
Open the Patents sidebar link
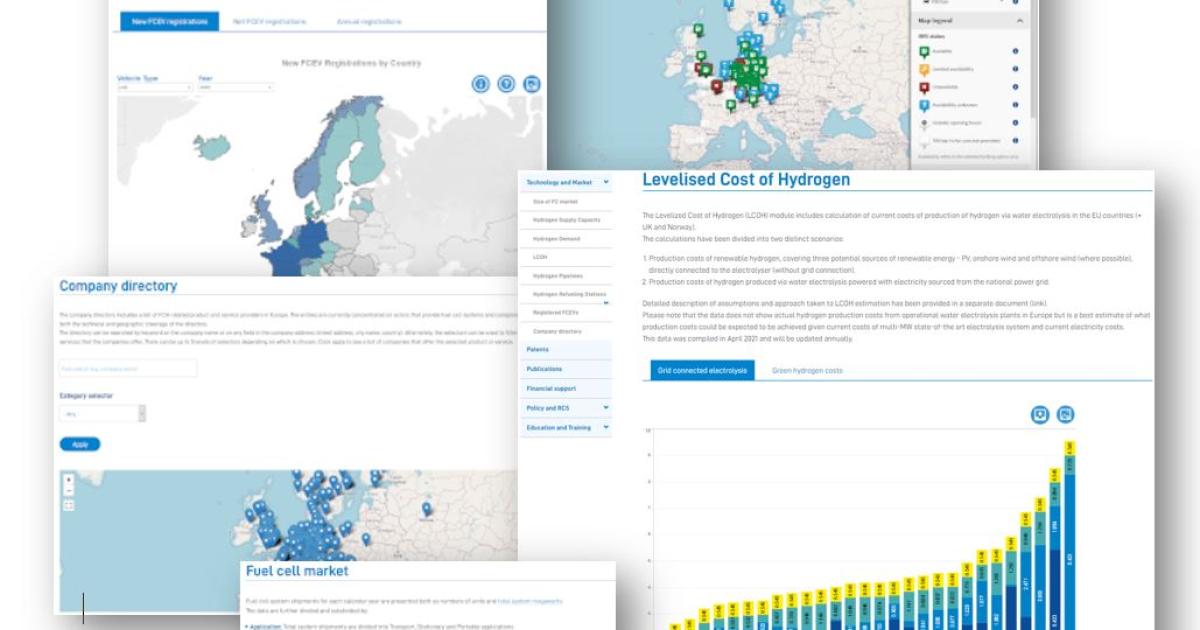(x=538, y=350)
